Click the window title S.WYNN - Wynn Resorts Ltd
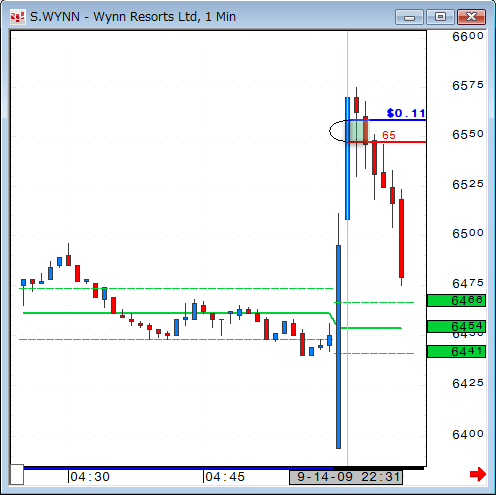The width and height of the screenshot is (496, 495). pos(133,17)
